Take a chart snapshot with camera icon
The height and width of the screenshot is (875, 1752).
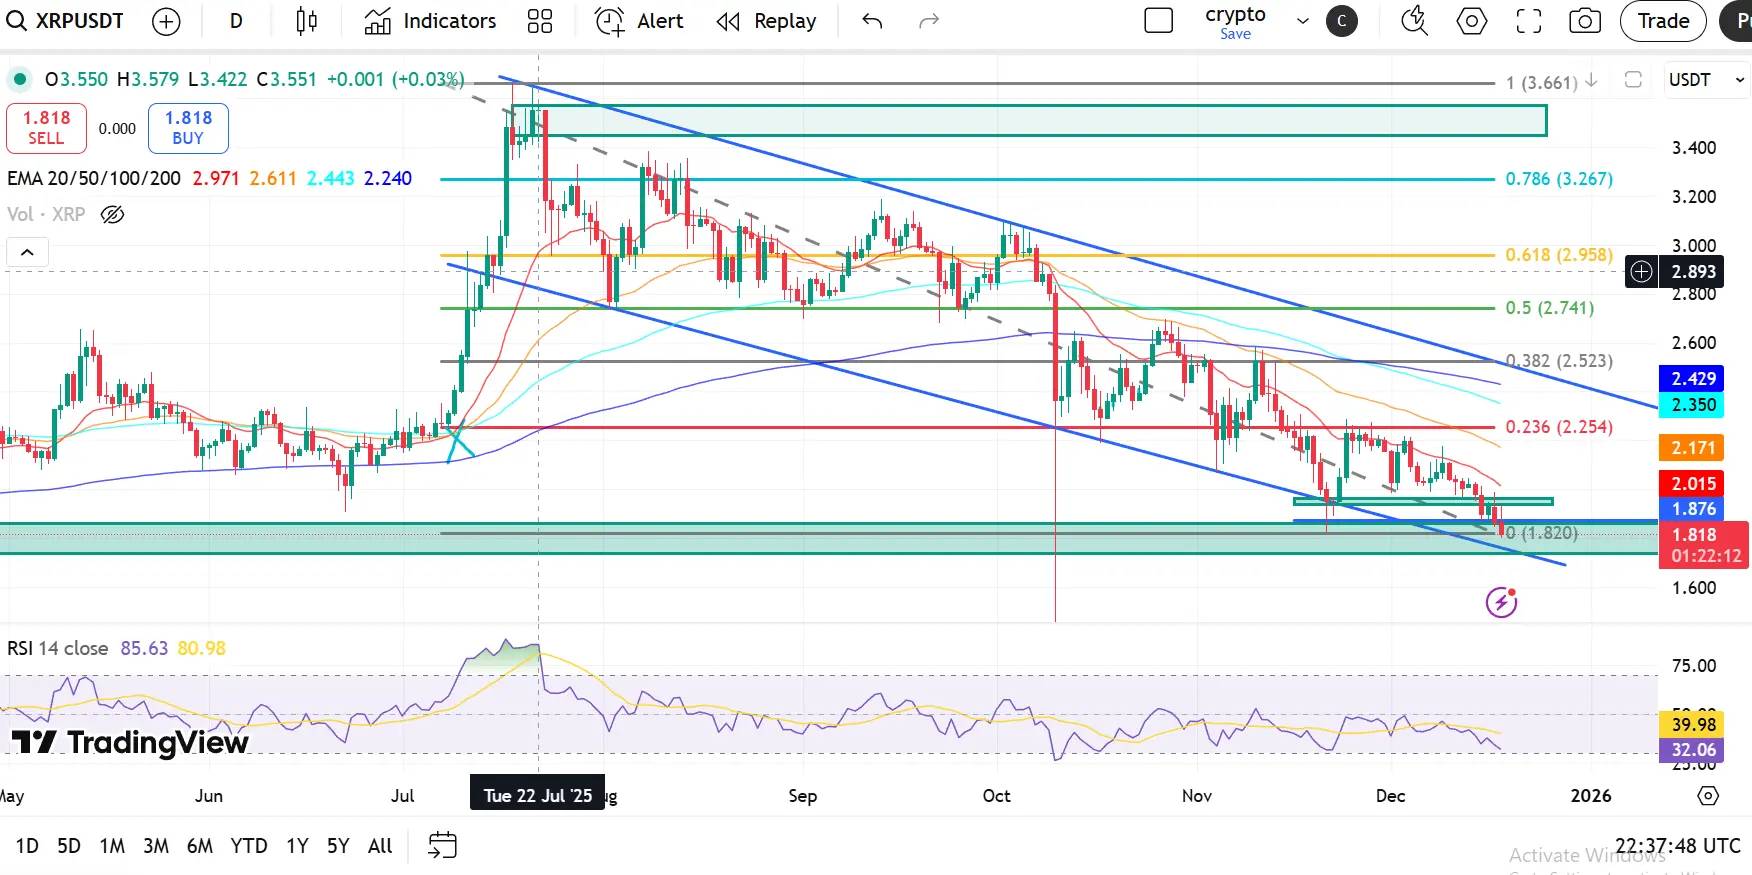pos(1585,21)
